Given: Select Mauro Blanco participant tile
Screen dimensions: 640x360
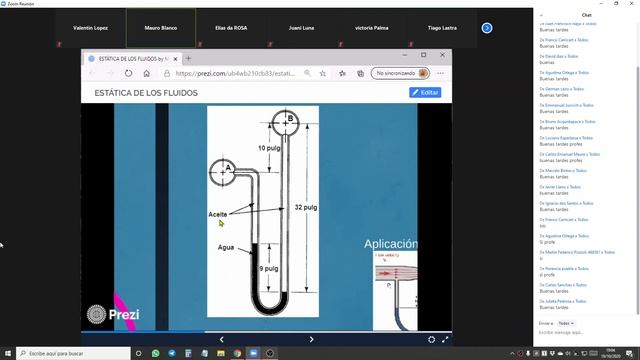Looking at the screenshot, I should (x=161, y=28).
